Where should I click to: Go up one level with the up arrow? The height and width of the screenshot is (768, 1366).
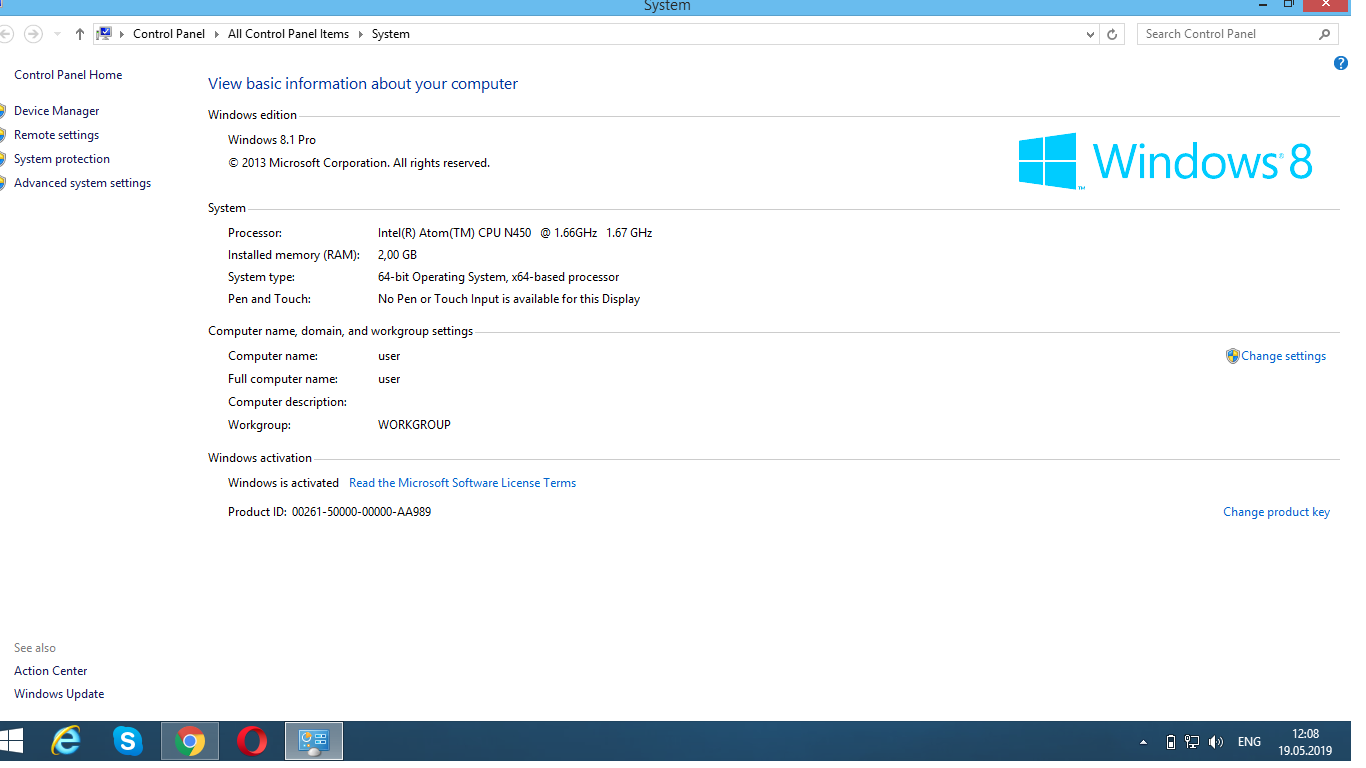[x=80, y=34]
